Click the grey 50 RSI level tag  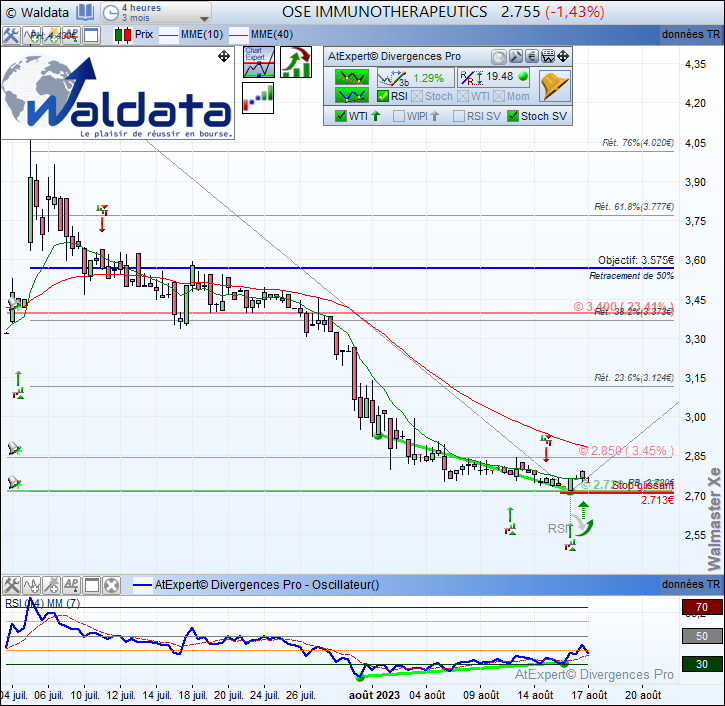pyautogui.click(x=702, y=636)
